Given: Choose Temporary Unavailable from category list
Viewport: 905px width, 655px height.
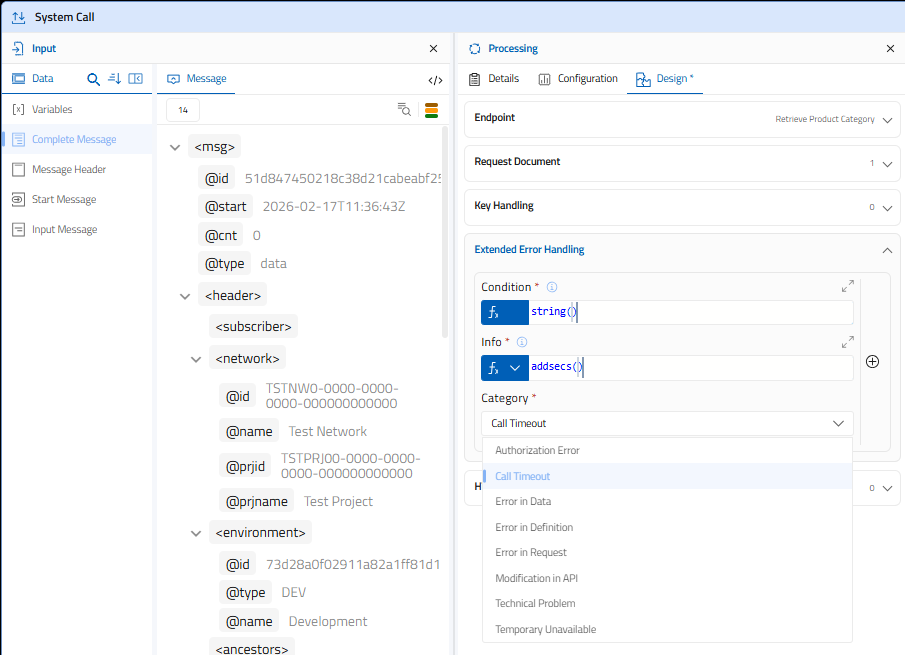Looking at the screenshot, I should [545, 629].
